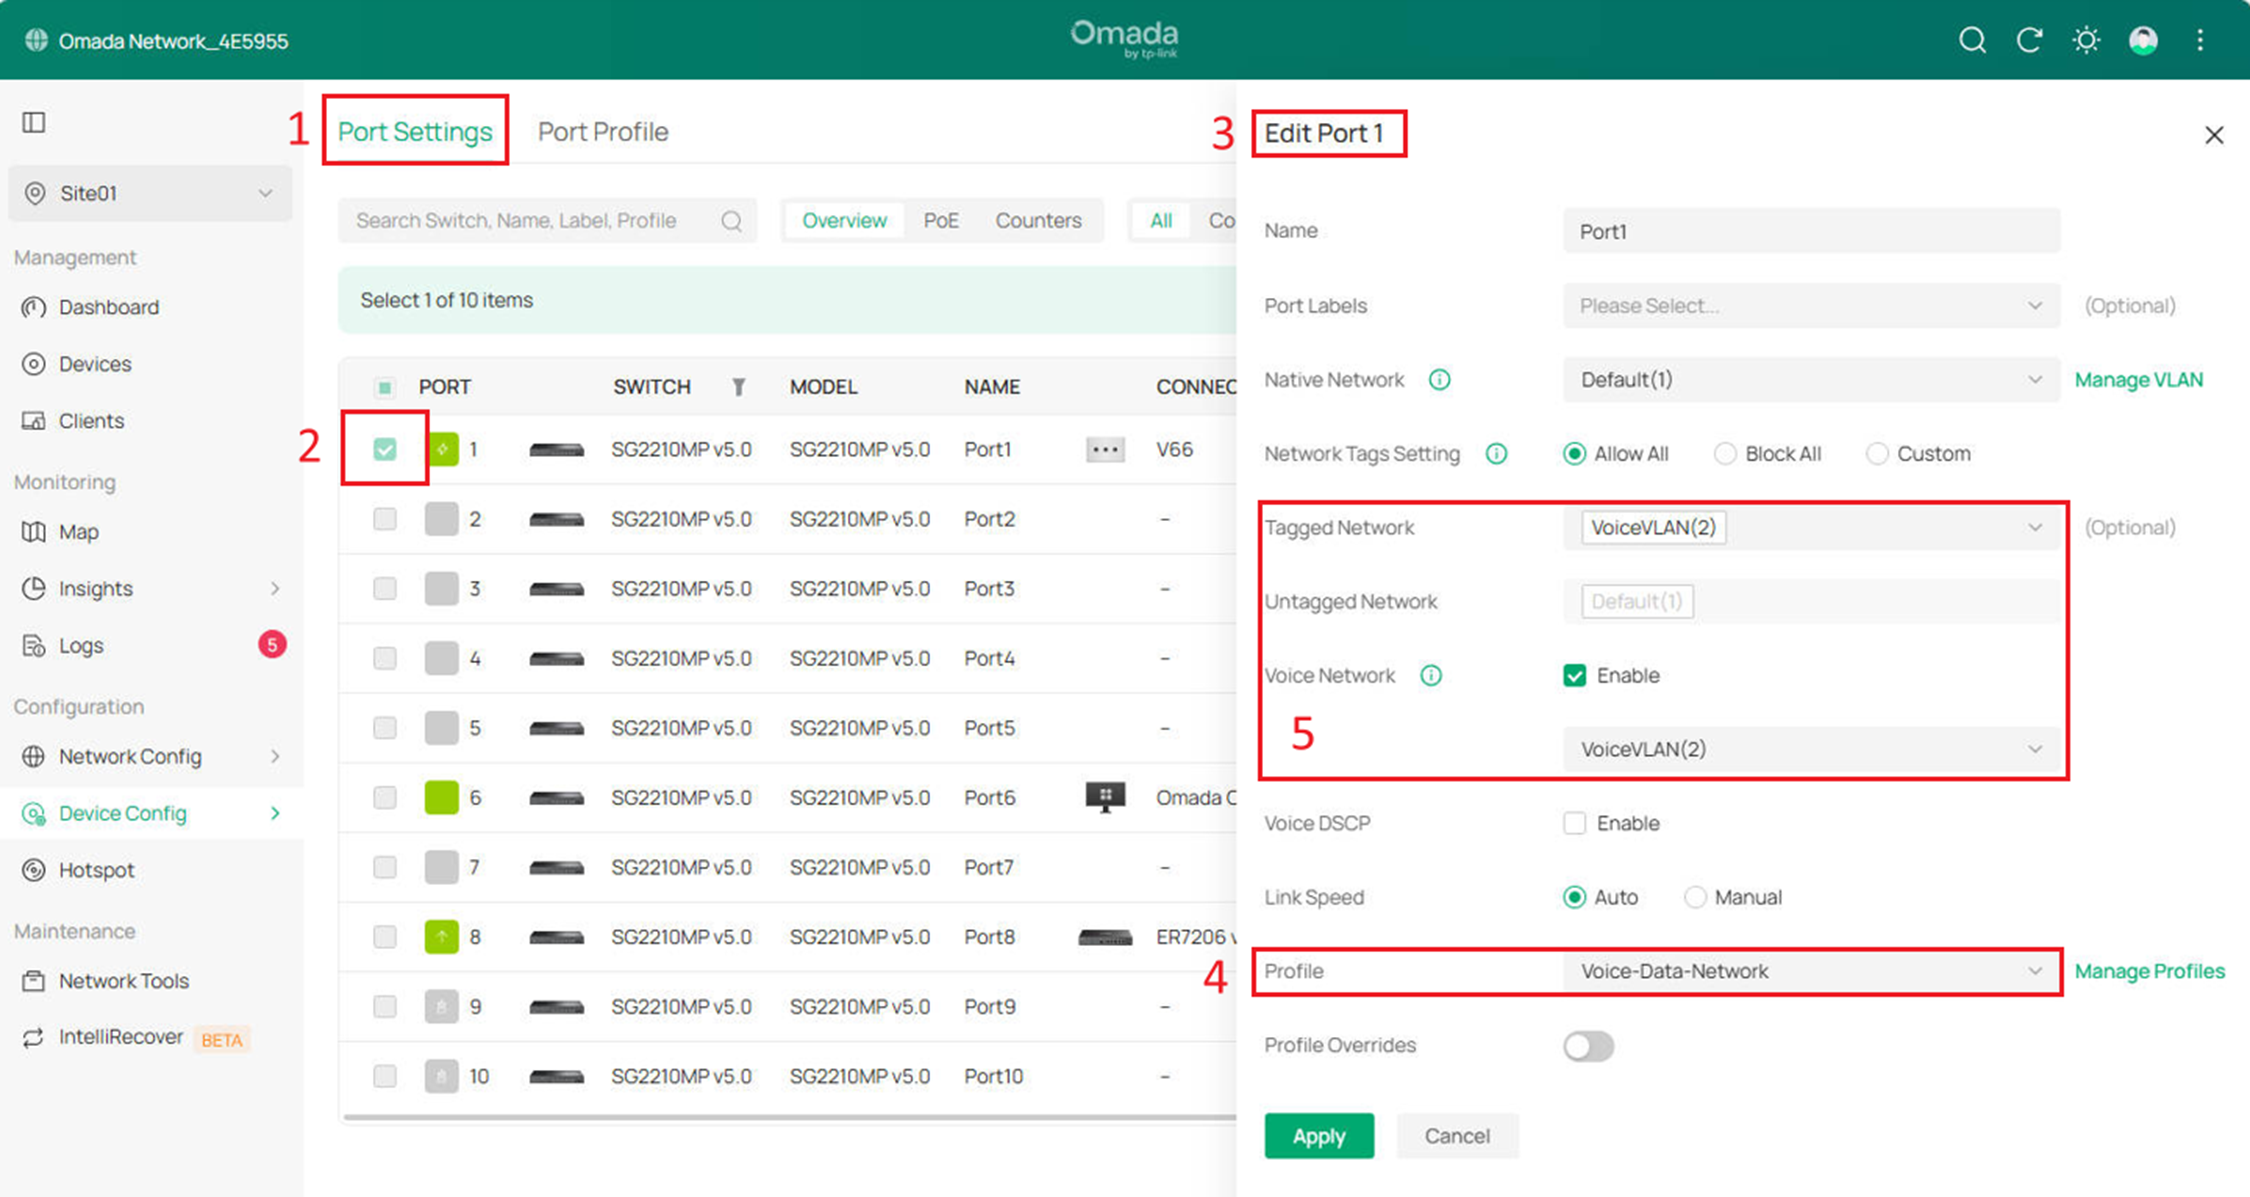
Task: Click the Native Network info icon
Action: 1439,380
